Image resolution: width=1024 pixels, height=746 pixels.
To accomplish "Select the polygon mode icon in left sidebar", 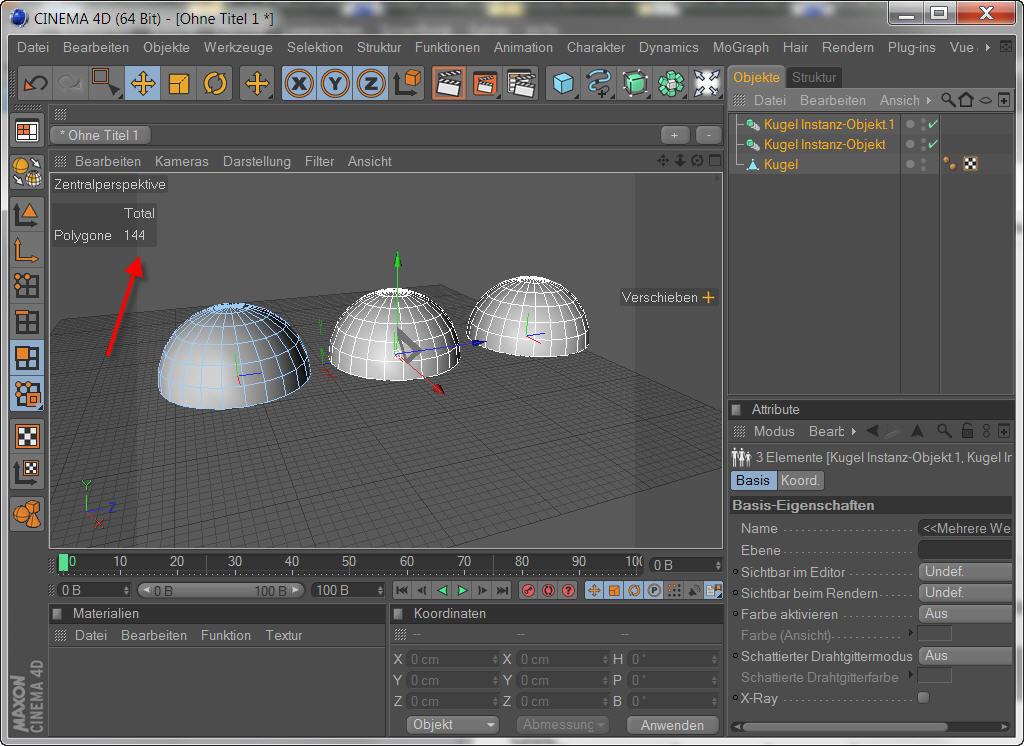I will pos(27,357).
